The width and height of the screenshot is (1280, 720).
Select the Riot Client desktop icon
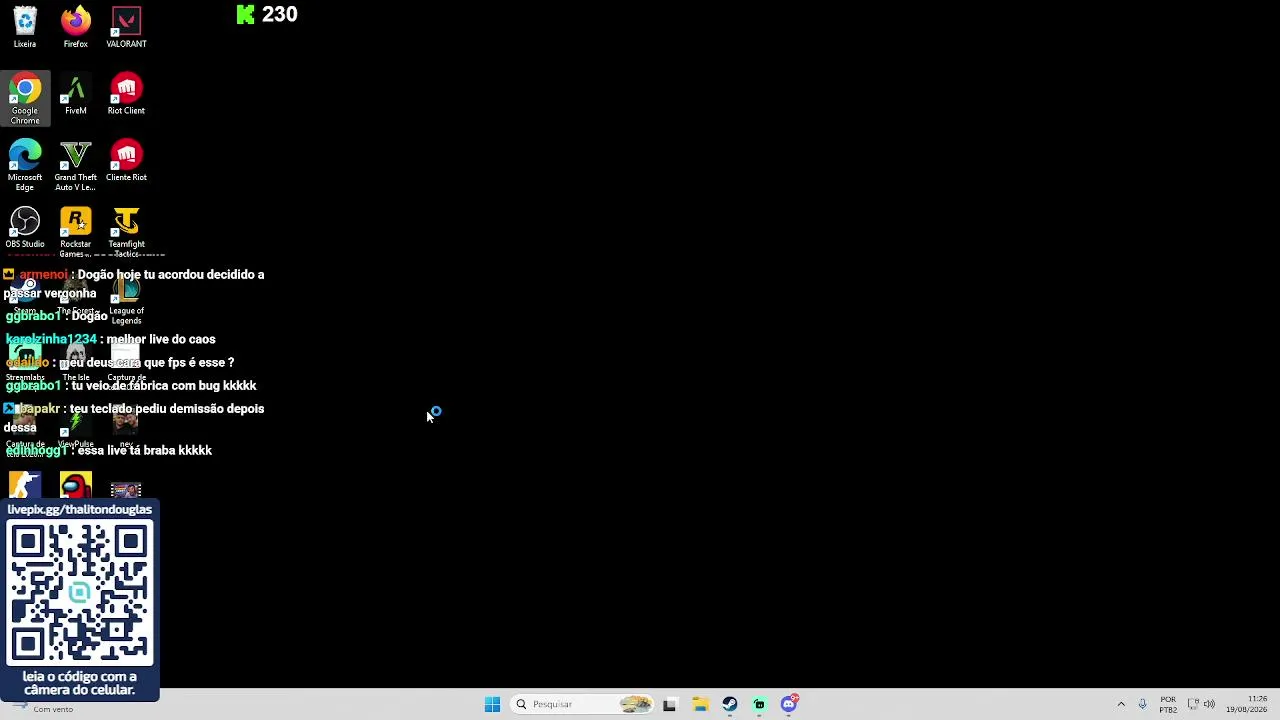coord(126,94)
